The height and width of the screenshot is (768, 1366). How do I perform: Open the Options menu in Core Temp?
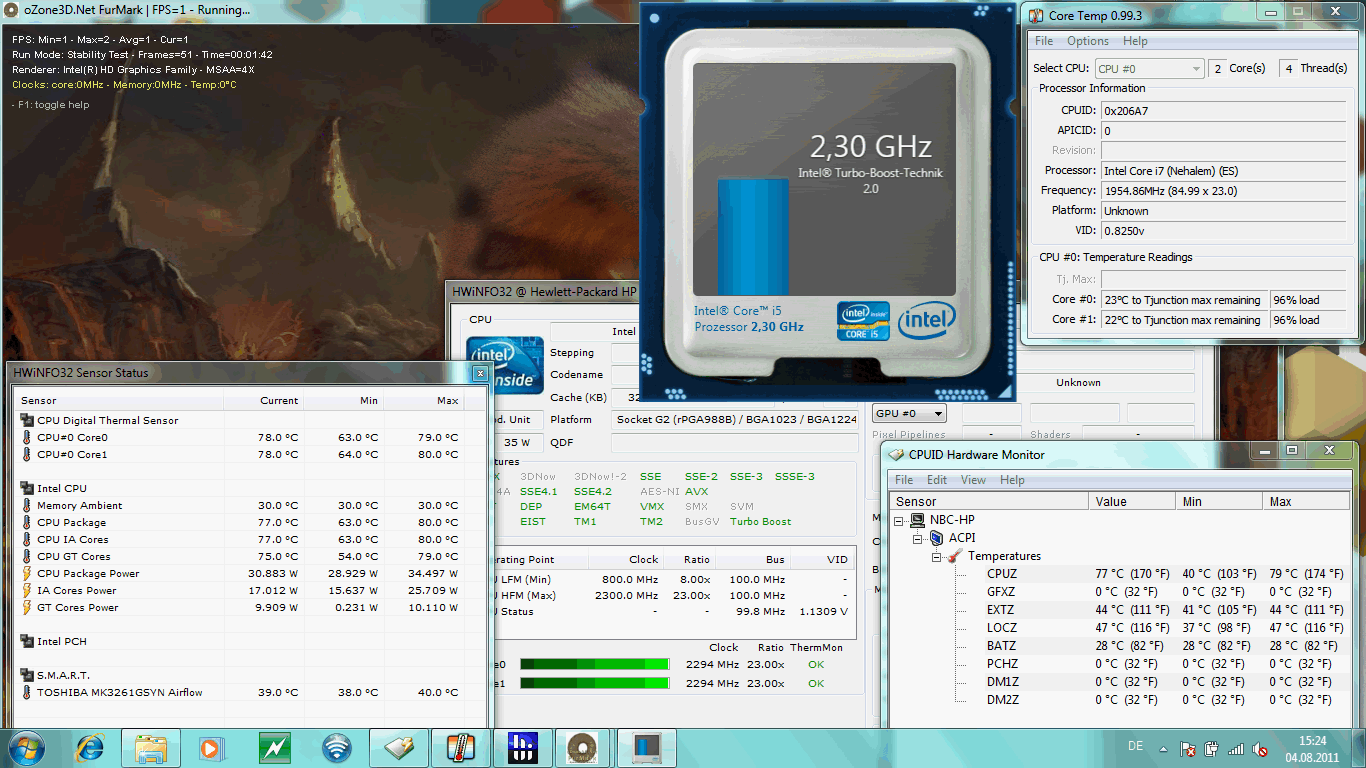(1087, 41)
